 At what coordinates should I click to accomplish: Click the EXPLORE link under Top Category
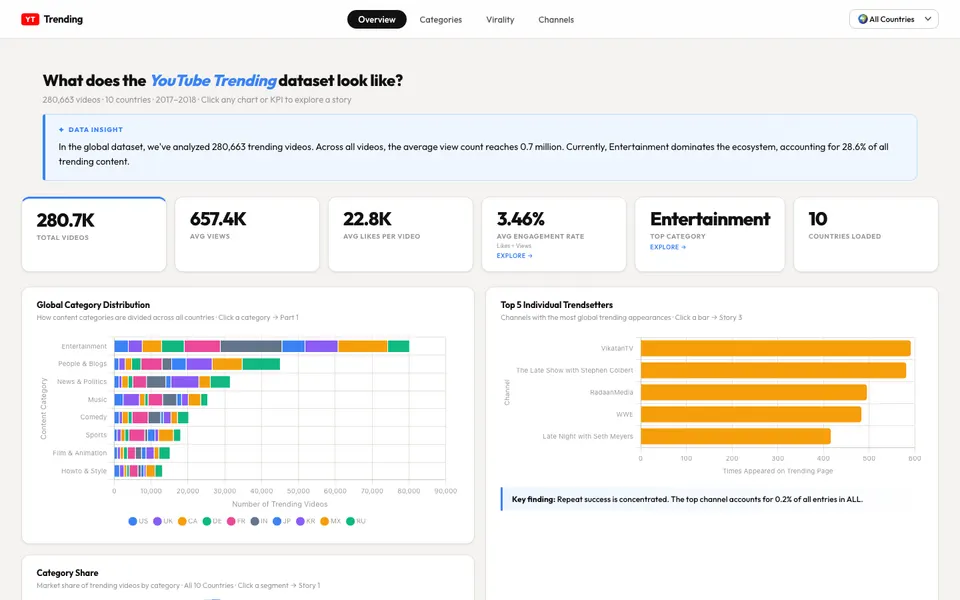[x=668, y=247]
